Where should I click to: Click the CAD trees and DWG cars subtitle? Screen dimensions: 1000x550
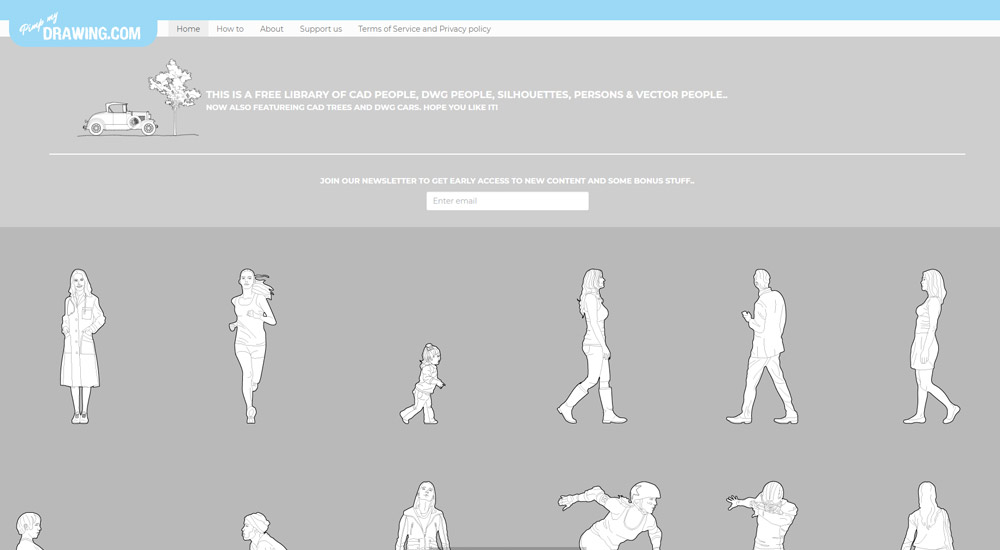(x=351, y=107)
